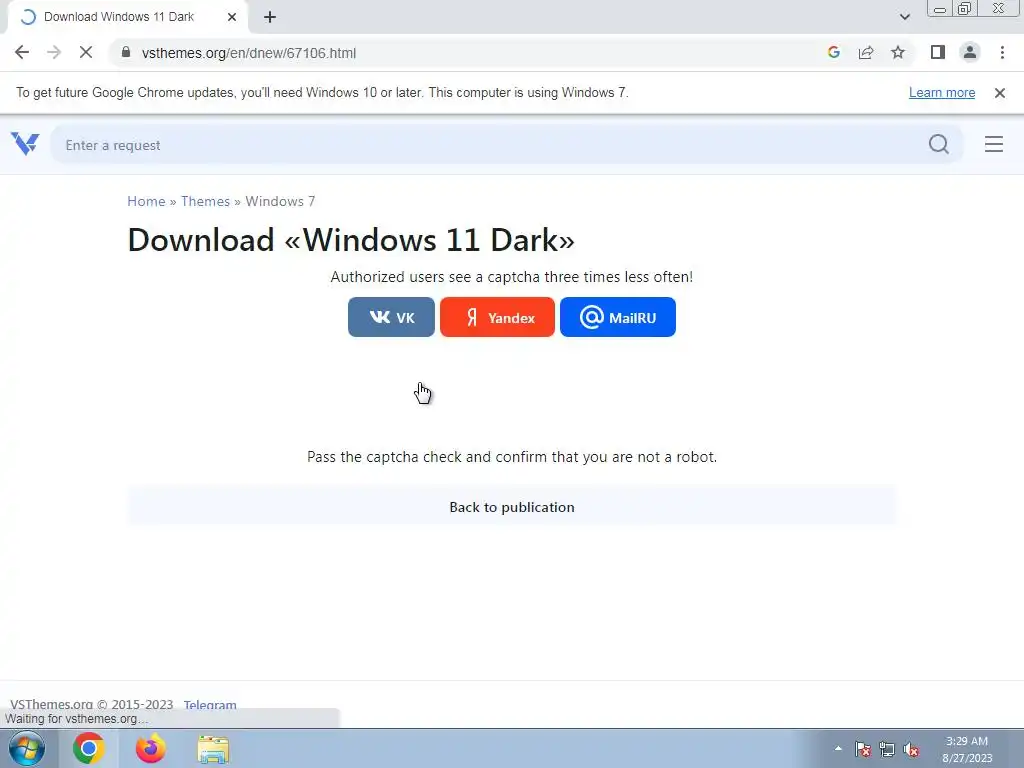Stop the page from loading
The width and height of the screenshot is (1024, 768).
coord(86,52)
